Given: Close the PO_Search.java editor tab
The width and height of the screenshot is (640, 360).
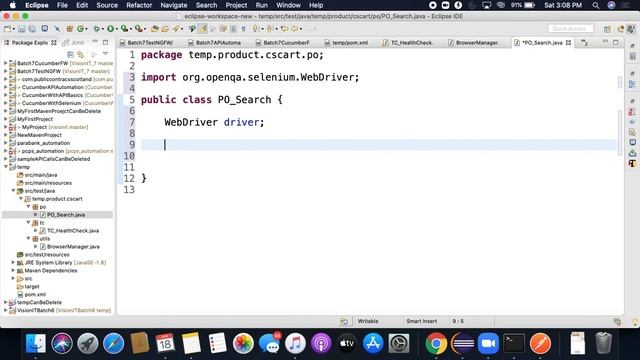Looking at the screenshot, I should tap(568, 42).
